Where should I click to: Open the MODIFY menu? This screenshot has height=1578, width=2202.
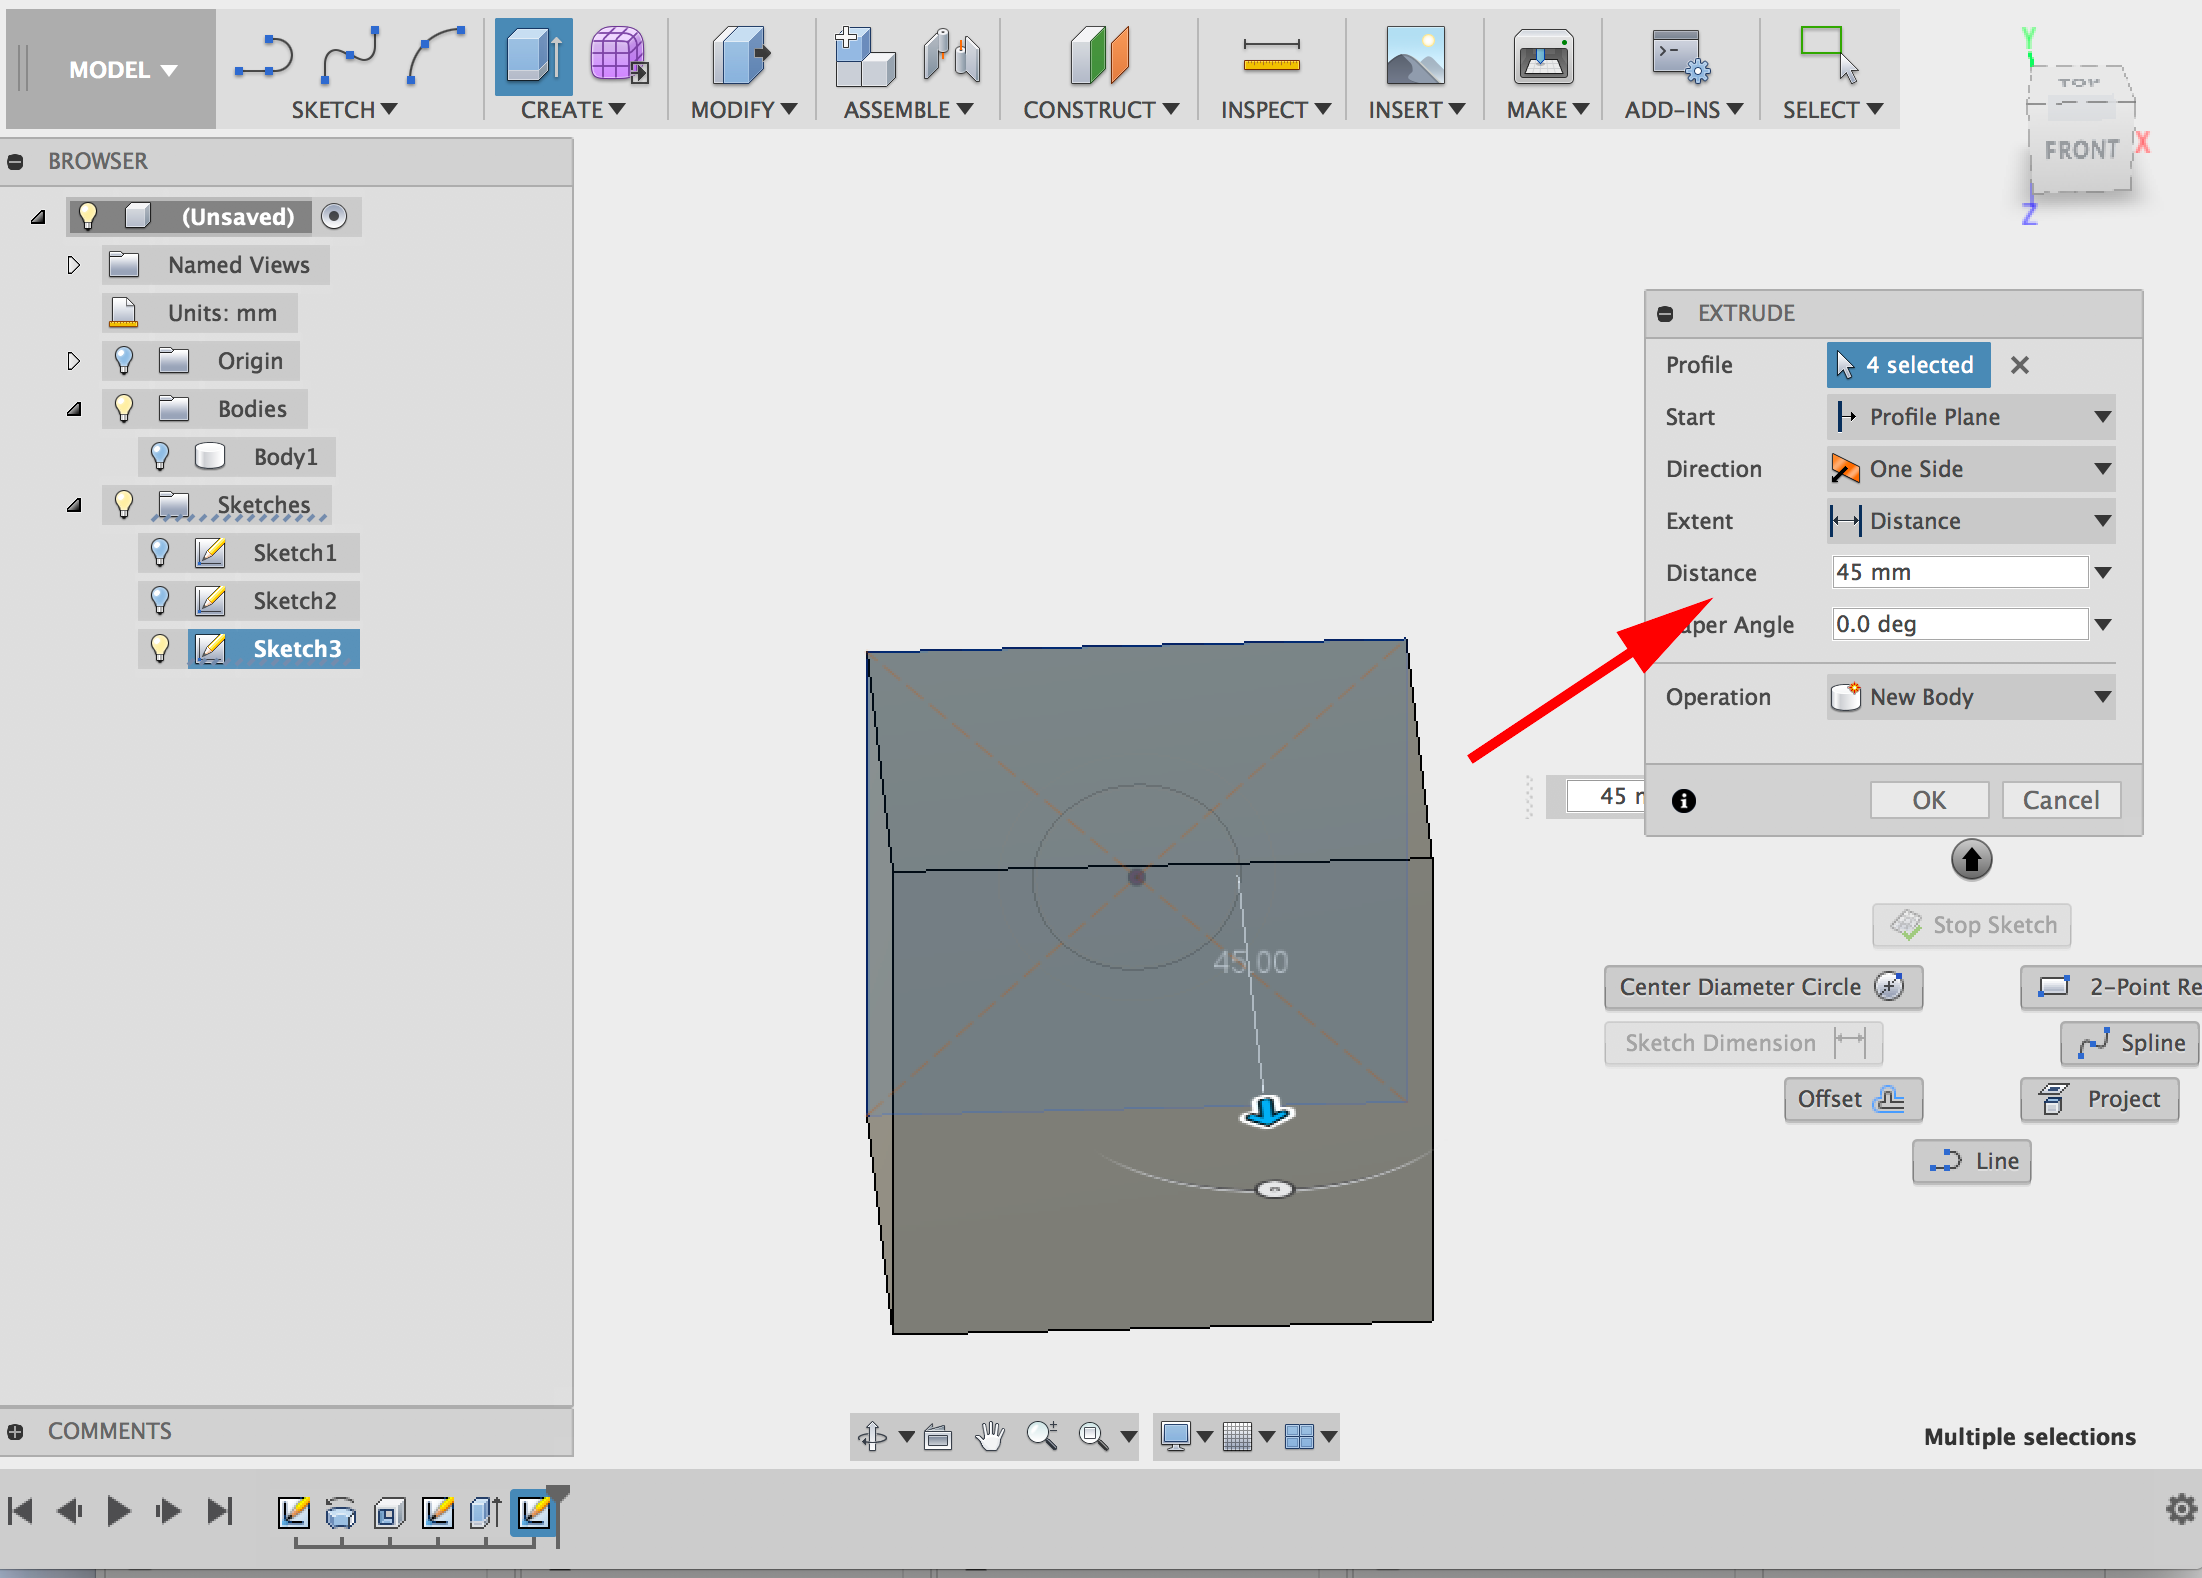coord(743,110)
